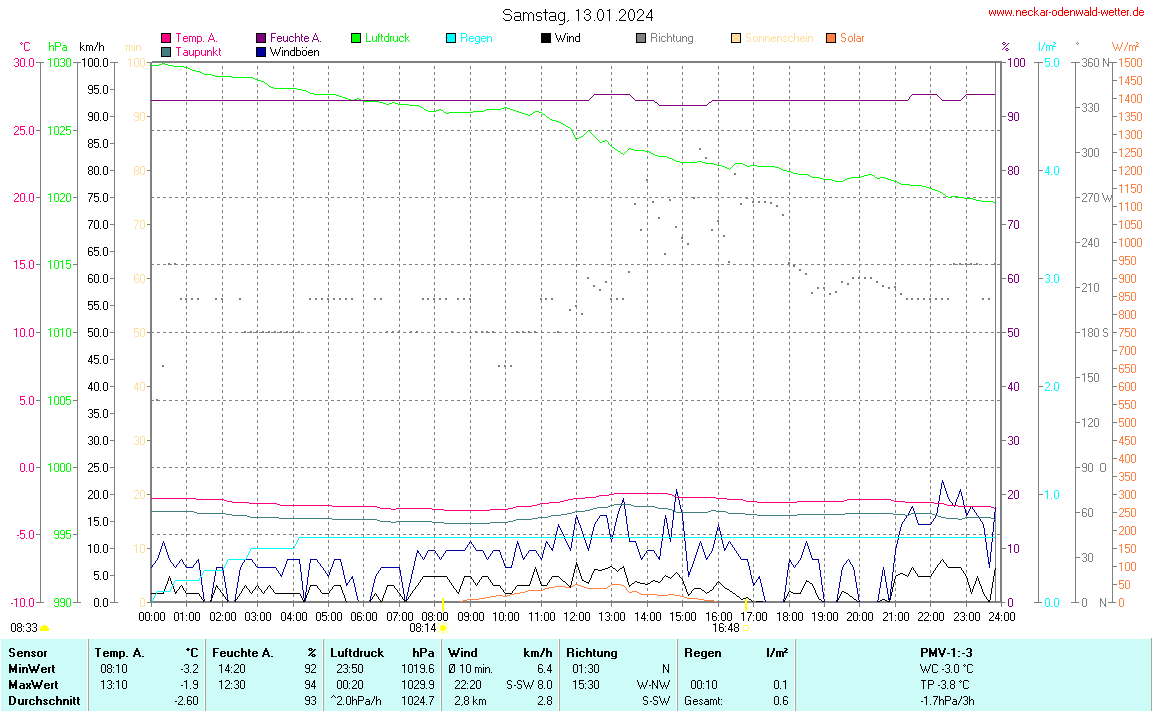
Task: Click the yellow icon beside 08:33
Action: click(x=45, y=628)
